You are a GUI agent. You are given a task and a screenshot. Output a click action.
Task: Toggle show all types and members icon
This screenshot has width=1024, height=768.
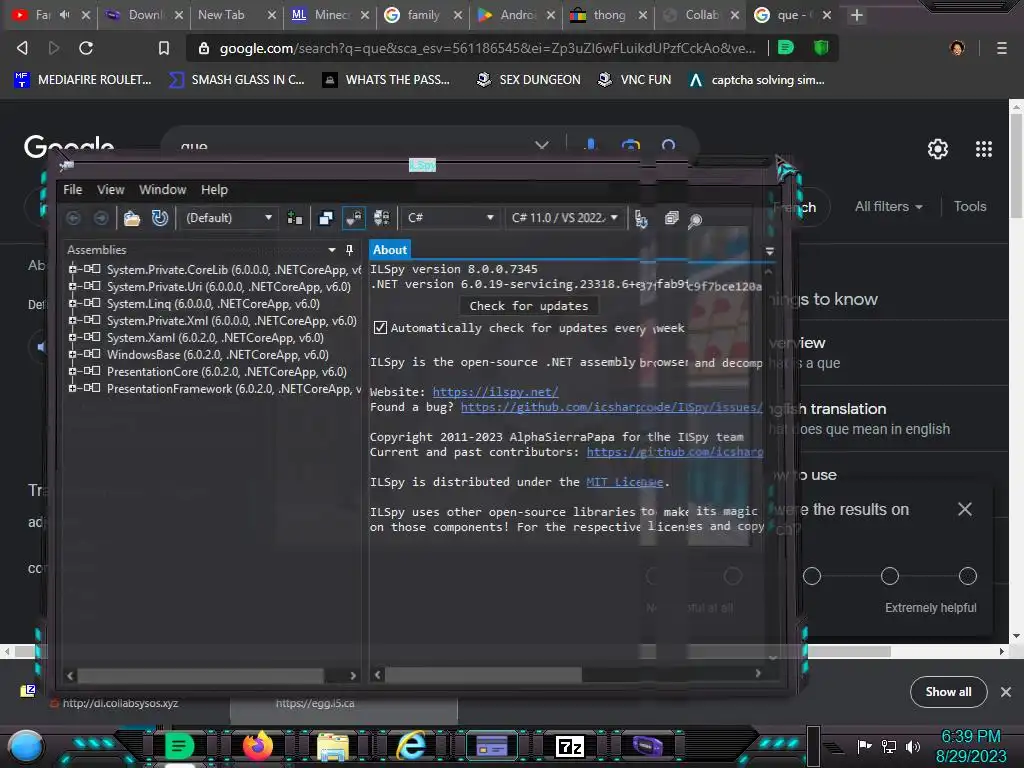point(381,218)
